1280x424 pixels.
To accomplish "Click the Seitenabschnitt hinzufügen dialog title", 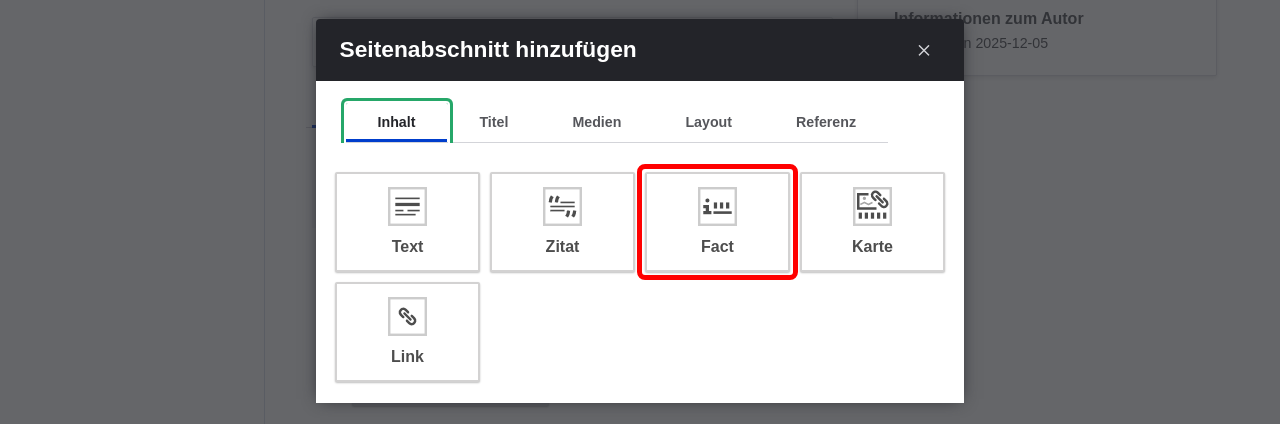I will pyautogui.click(x=488, y=50).
